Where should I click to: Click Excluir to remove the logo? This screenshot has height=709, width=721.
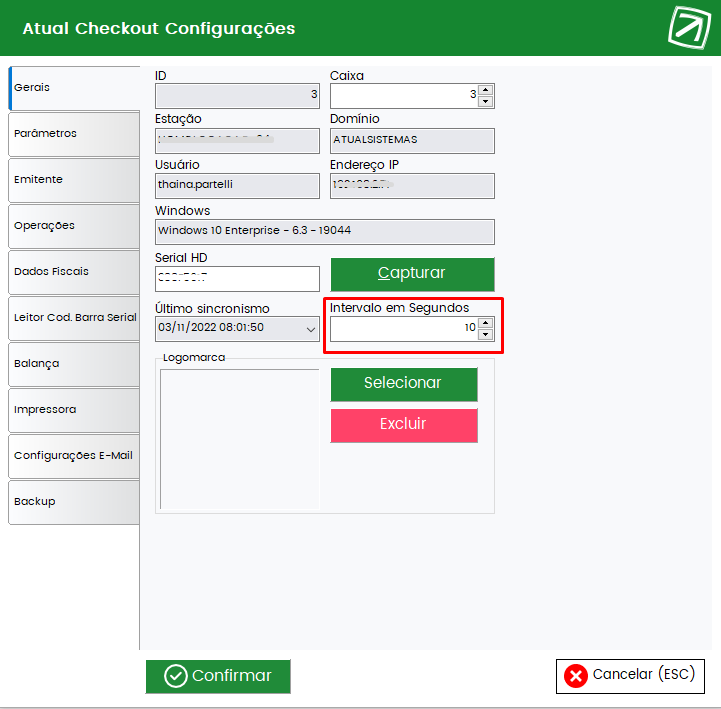(x=404, y=425)
